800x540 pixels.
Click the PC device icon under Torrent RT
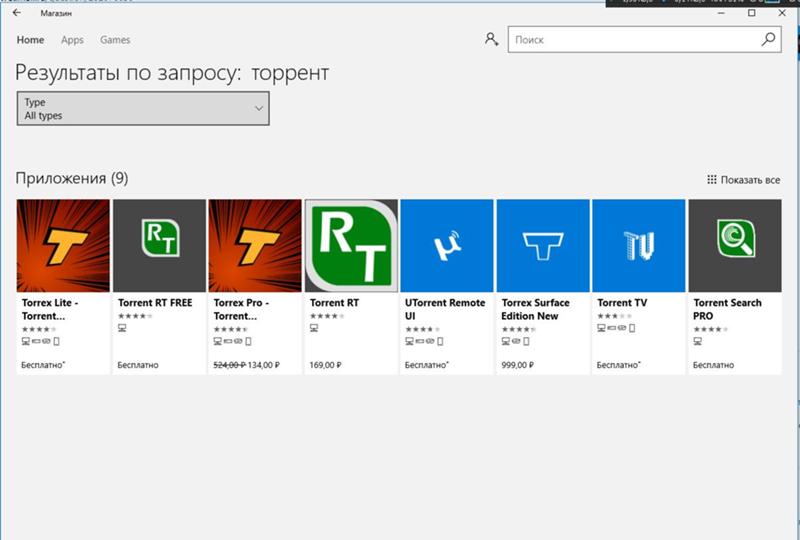[314, 328]
